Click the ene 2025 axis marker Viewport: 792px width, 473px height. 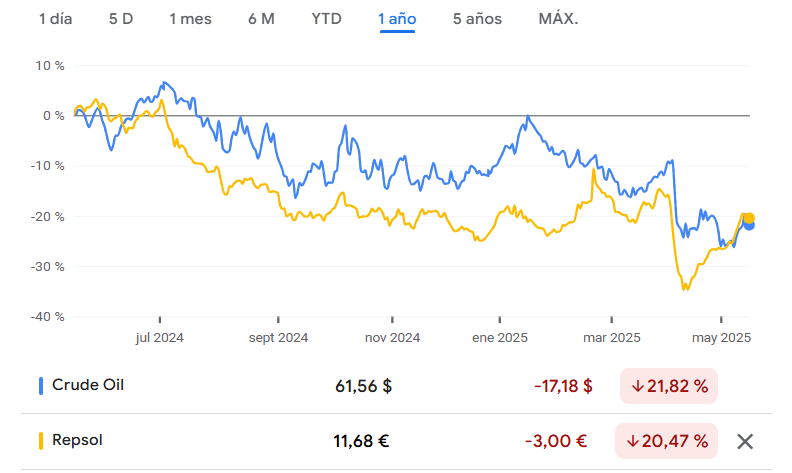click(499, 338)
